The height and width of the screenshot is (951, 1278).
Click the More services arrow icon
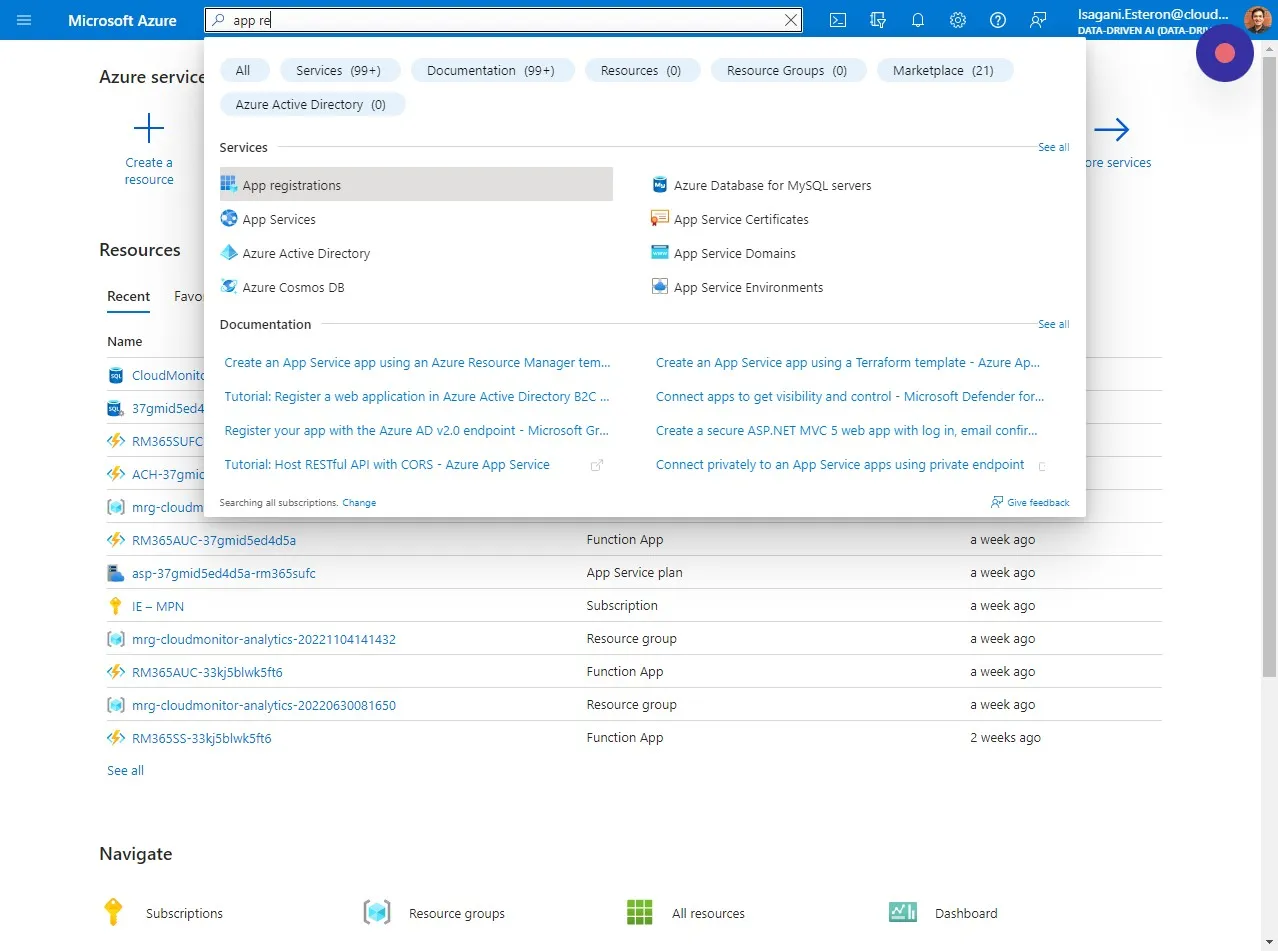click(x=1112, y=129)
